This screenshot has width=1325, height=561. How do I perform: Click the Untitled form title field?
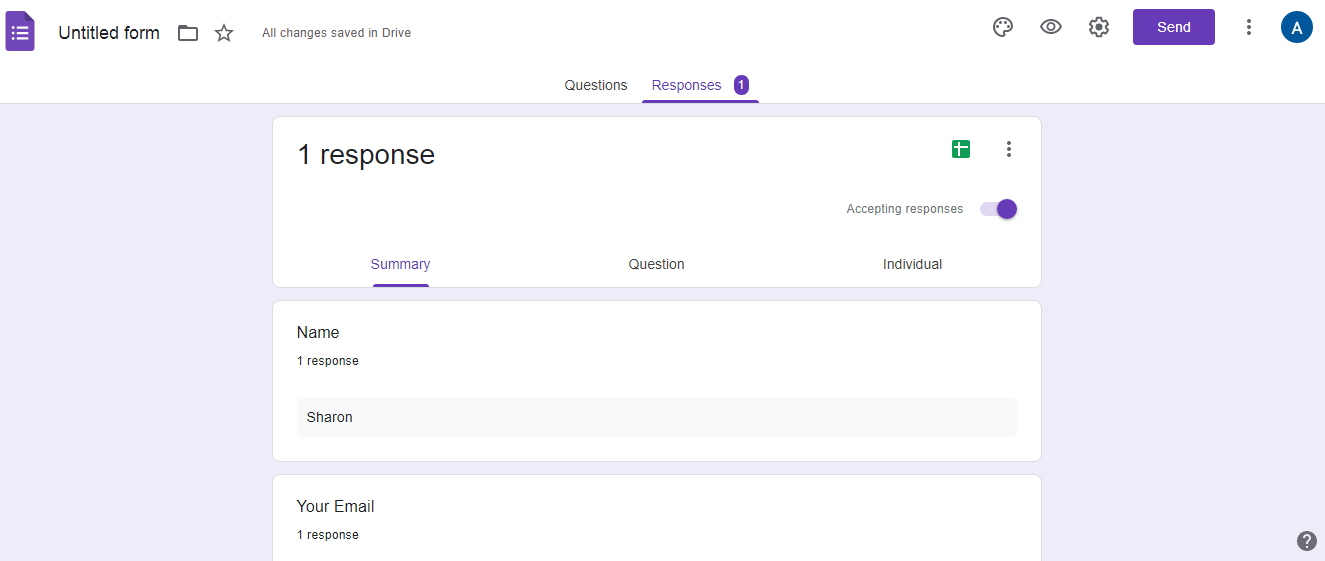109,33
